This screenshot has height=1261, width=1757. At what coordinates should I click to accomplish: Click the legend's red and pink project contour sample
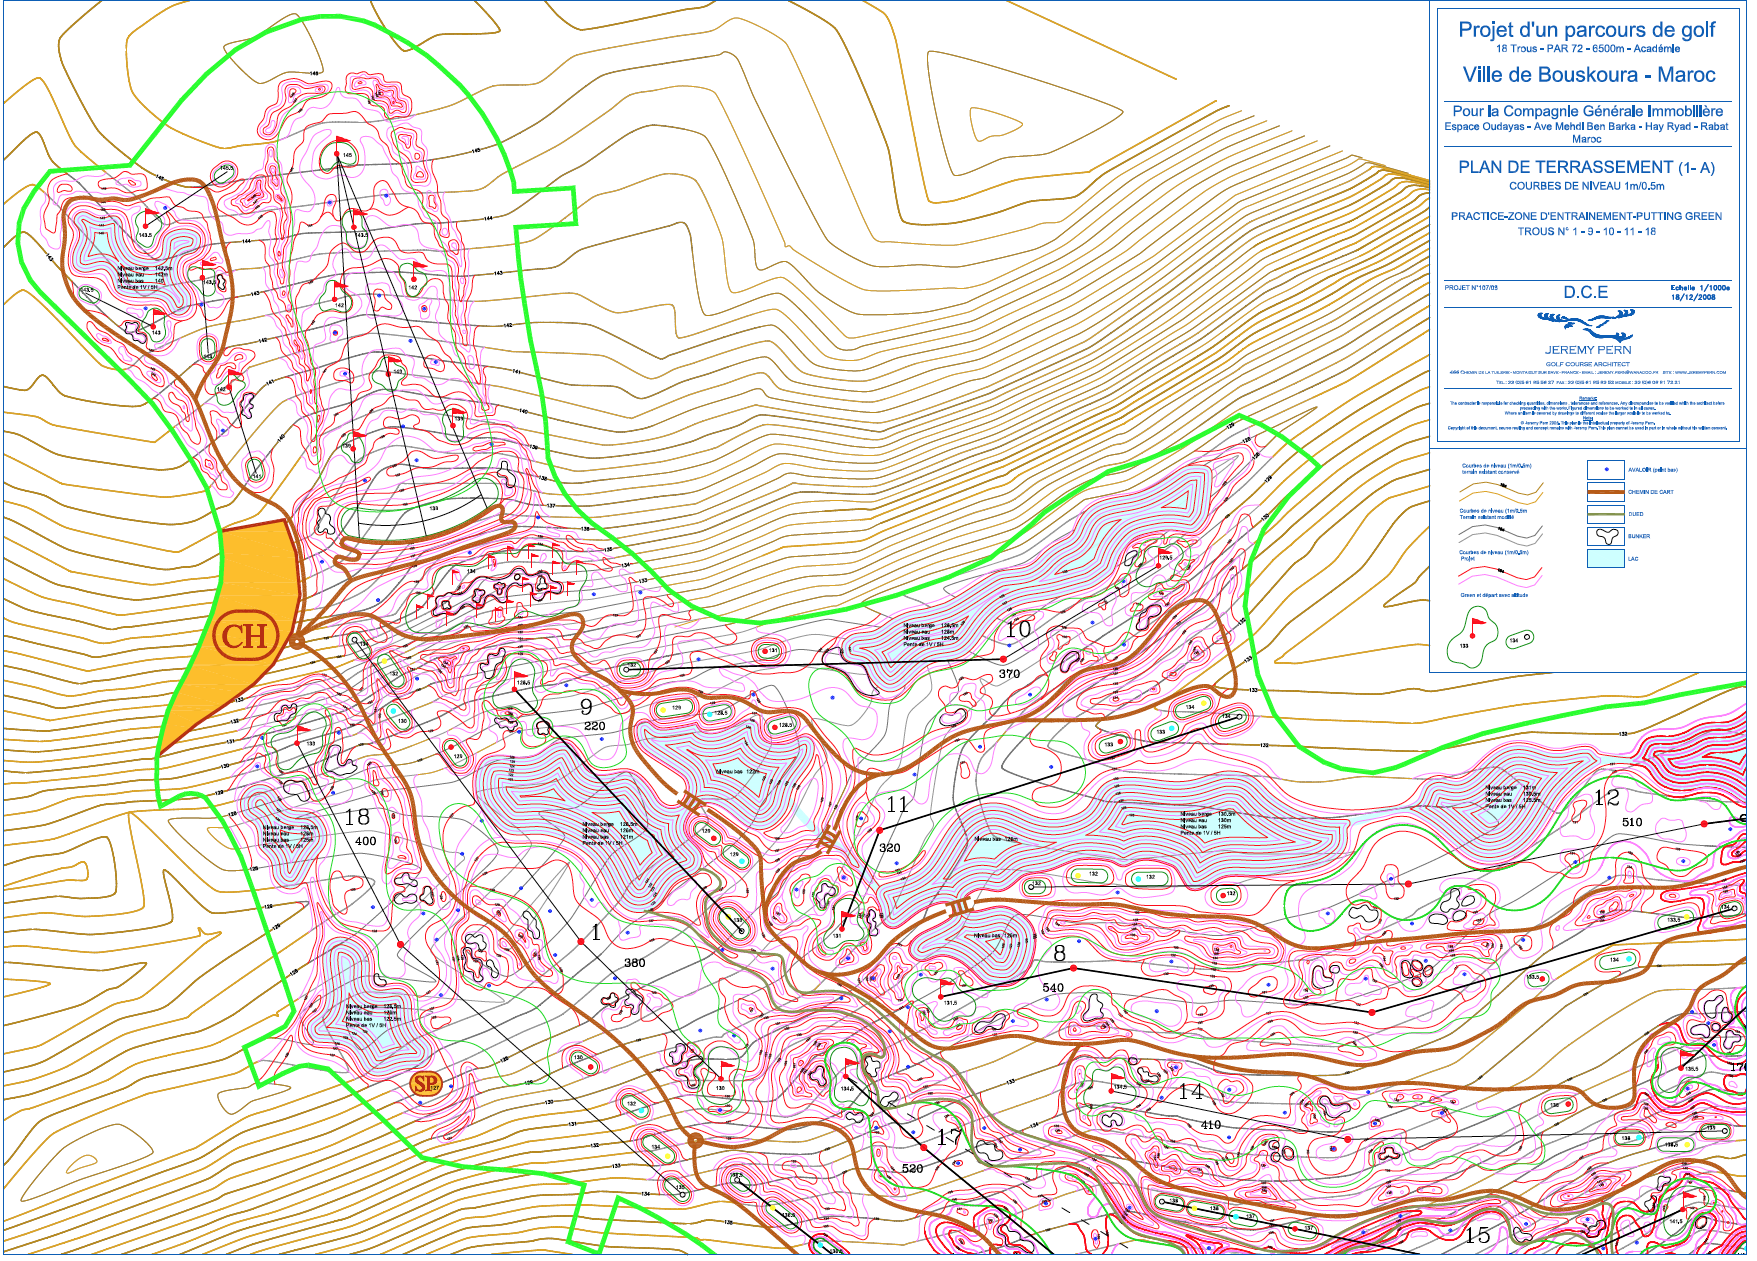(x=1500, y=577)
